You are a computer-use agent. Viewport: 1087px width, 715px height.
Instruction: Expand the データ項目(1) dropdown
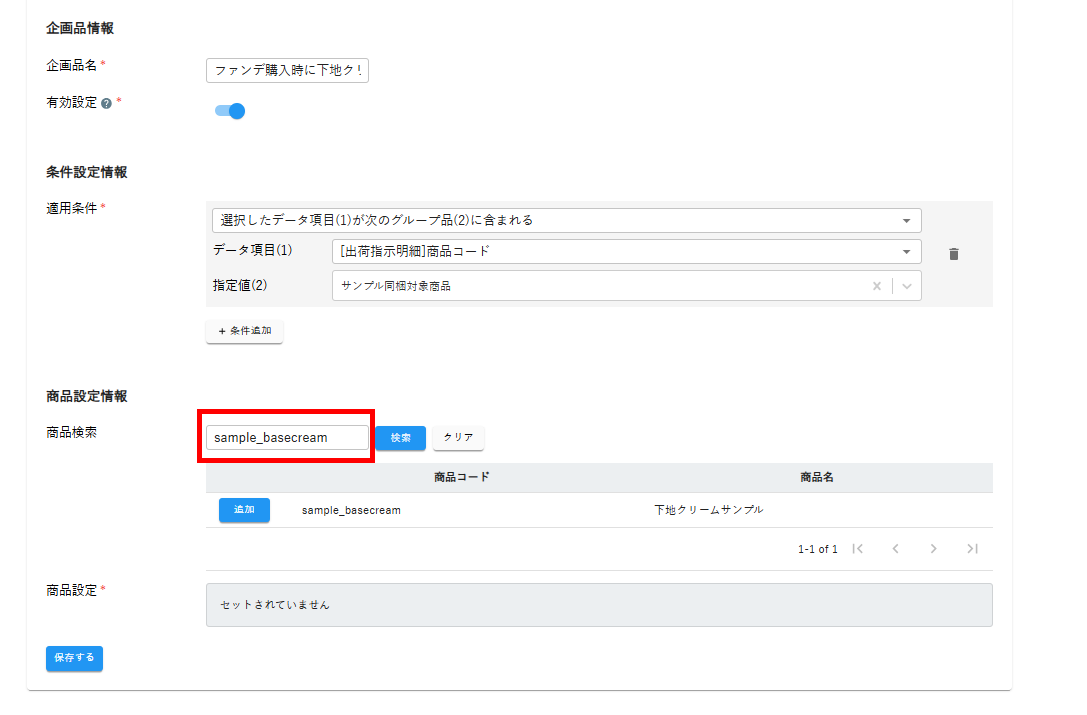pyautogui.click(x=626, y=252)
